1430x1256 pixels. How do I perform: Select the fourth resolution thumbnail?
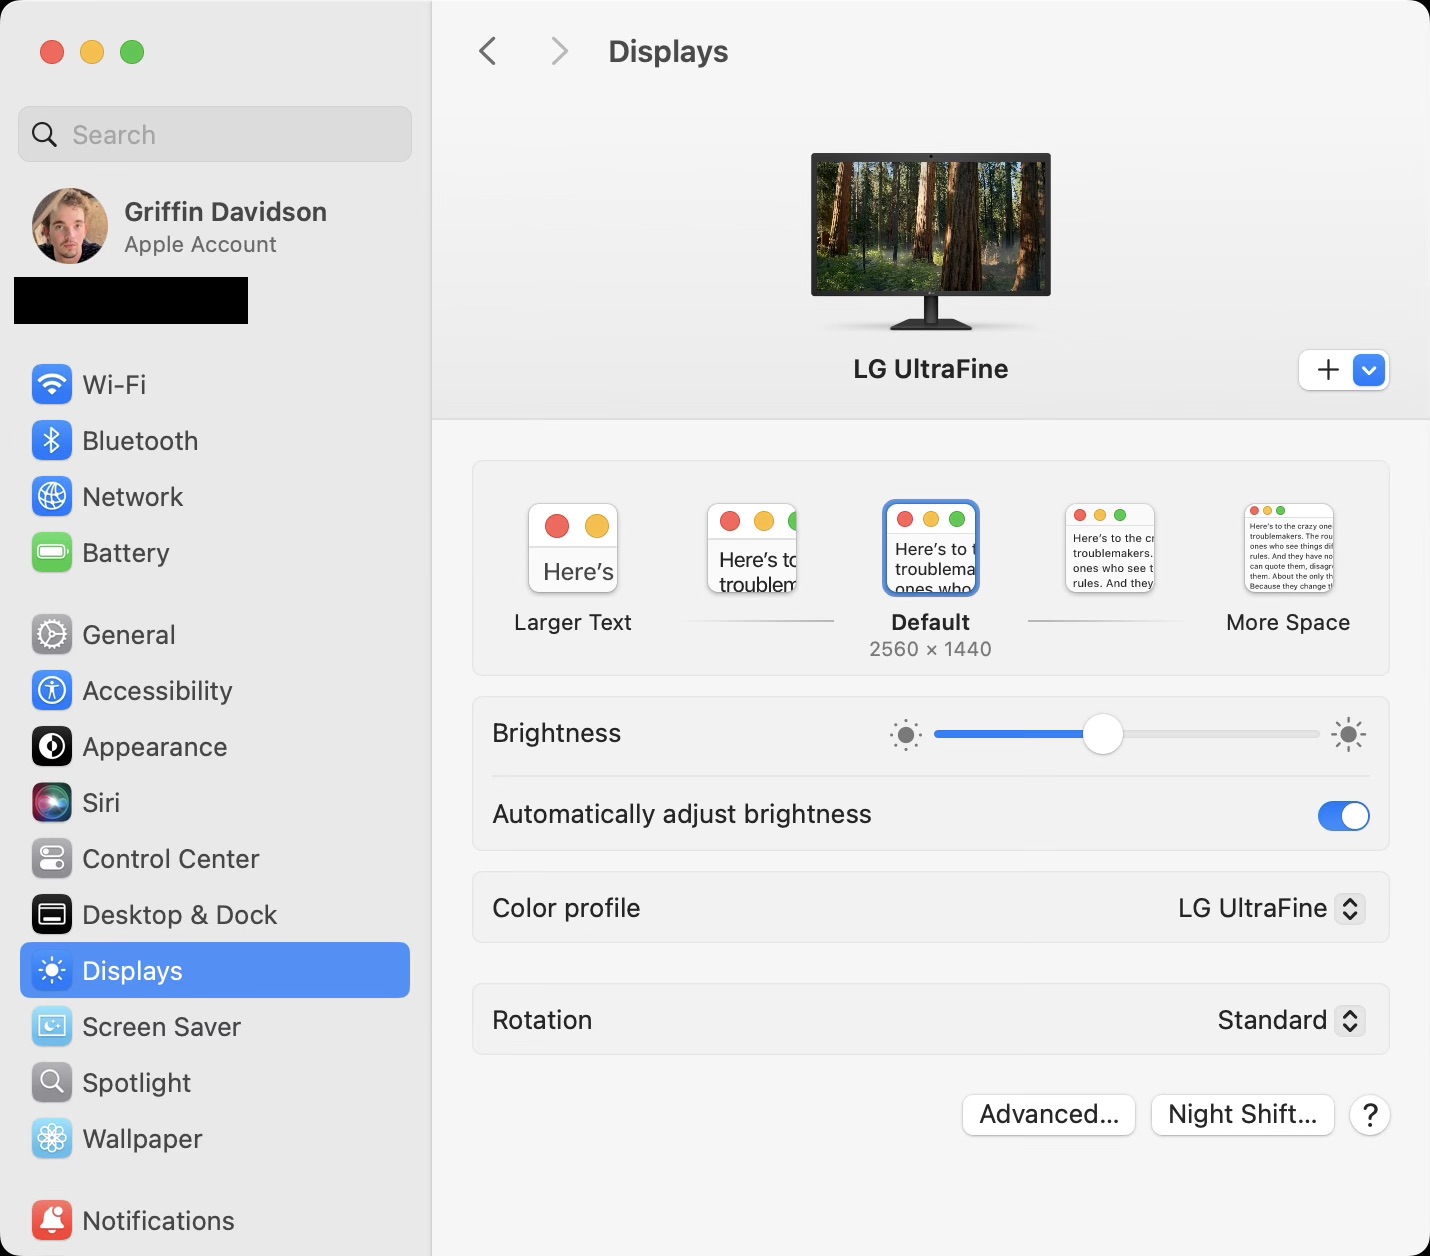click(1110, 548)
